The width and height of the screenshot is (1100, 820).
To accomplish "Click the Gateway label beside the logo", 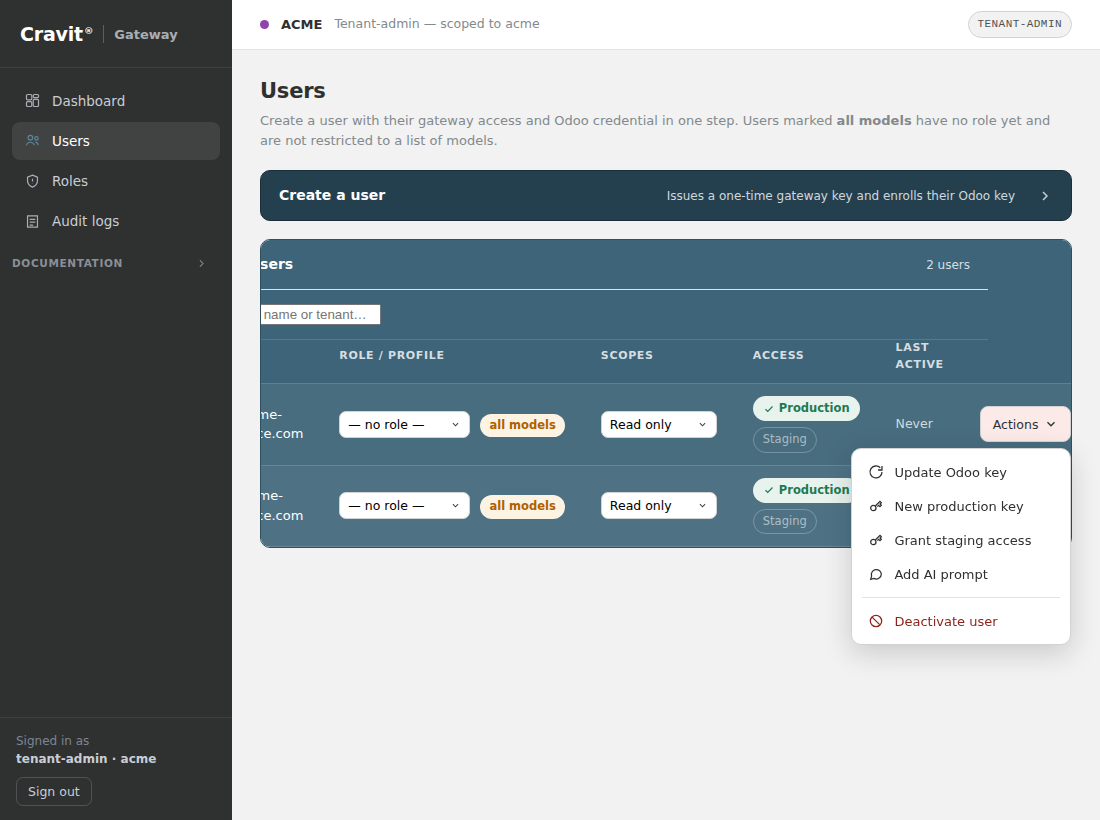I will click(146, 34).
